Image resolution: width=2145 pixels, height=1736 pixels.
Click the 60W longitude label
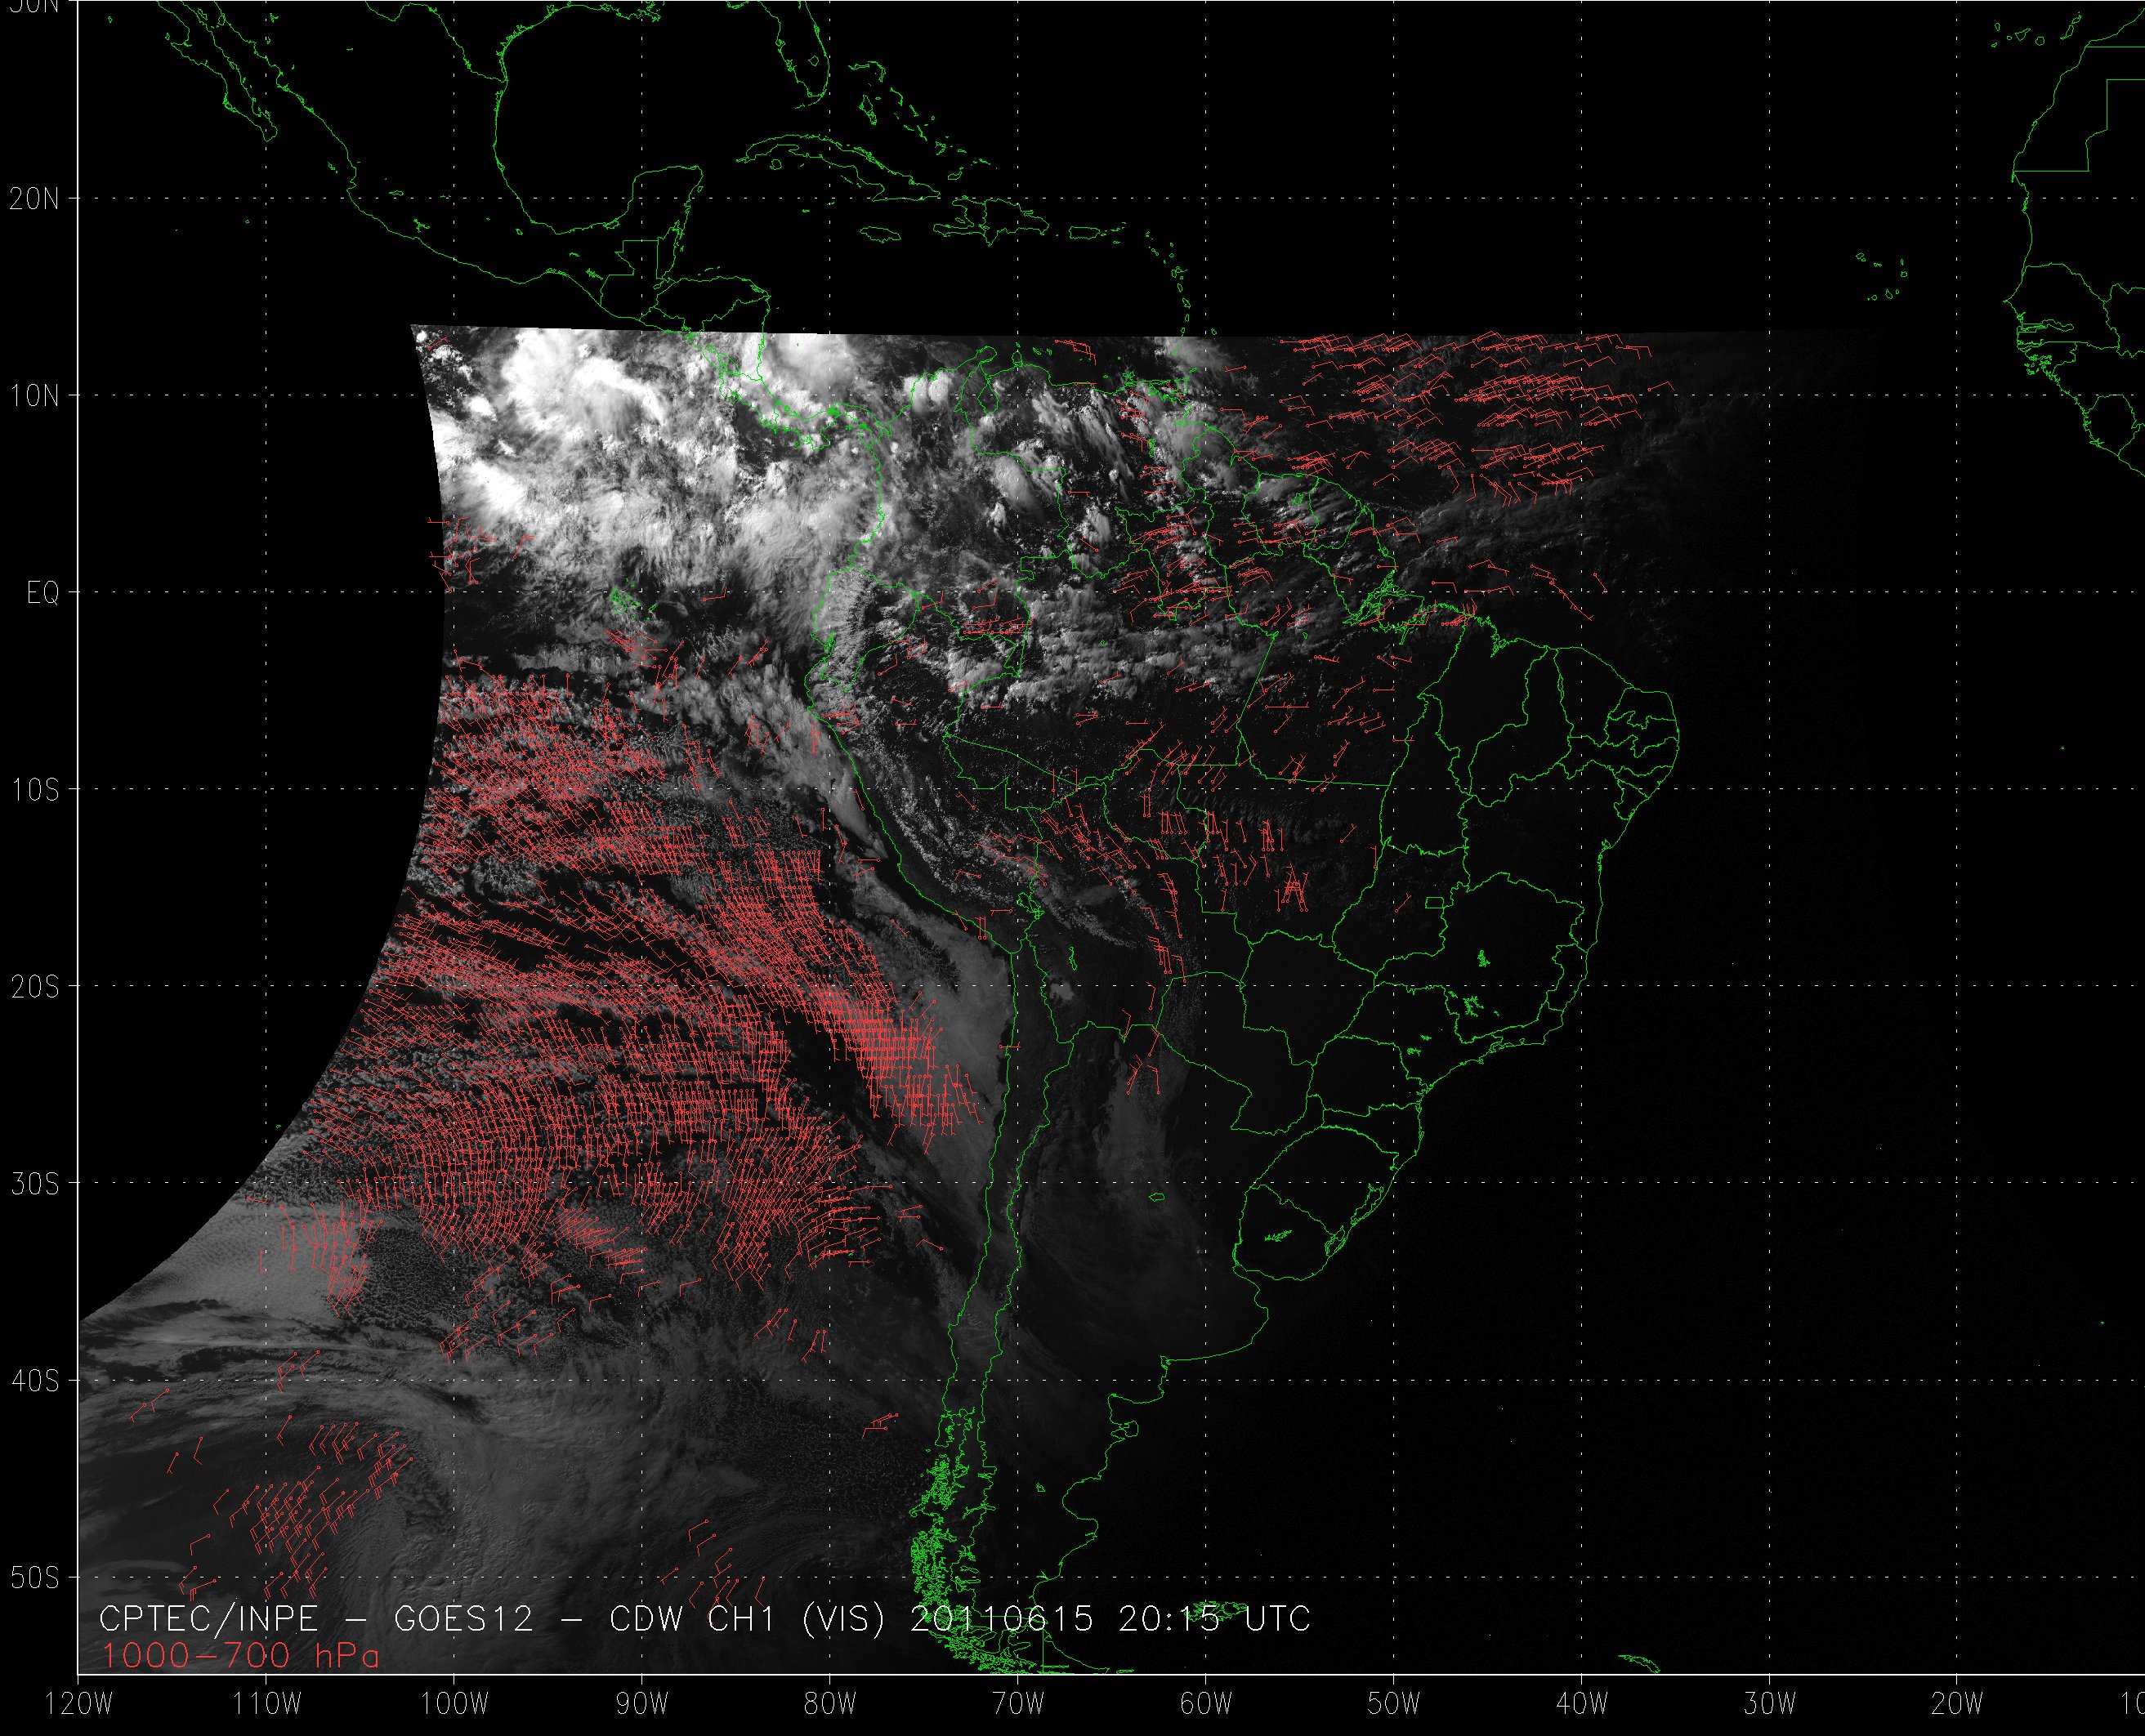pyautogui.click(x=1206, y=1703)
